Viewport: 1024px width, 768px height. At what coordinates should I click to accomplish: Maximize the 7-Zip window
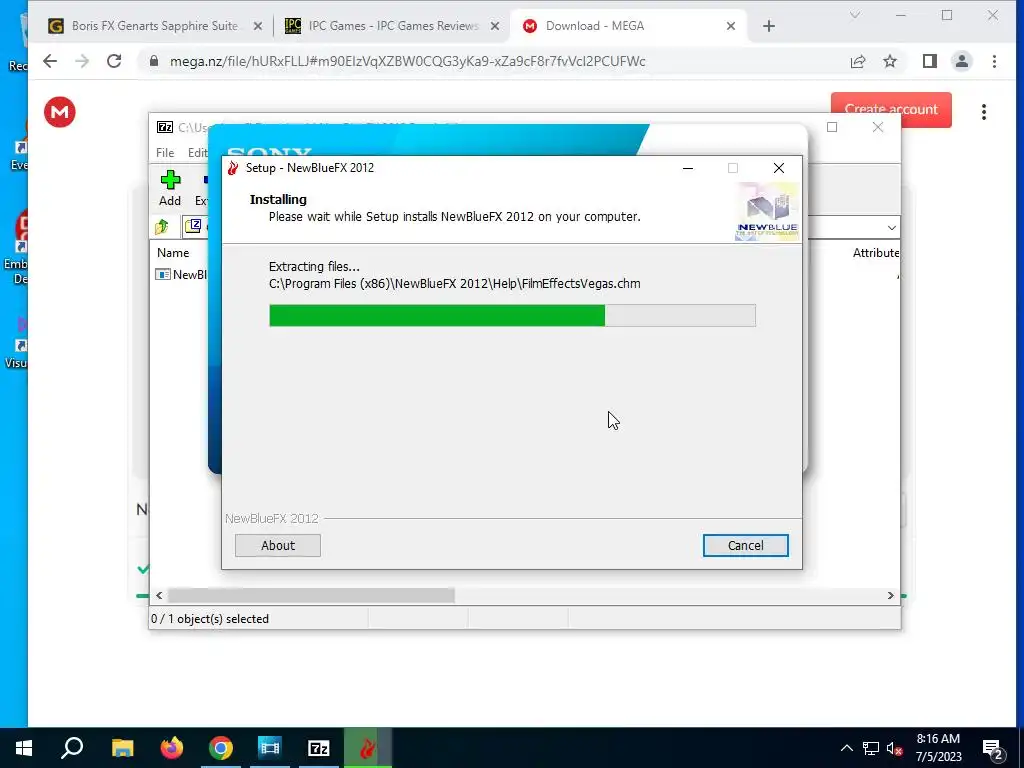832,127
